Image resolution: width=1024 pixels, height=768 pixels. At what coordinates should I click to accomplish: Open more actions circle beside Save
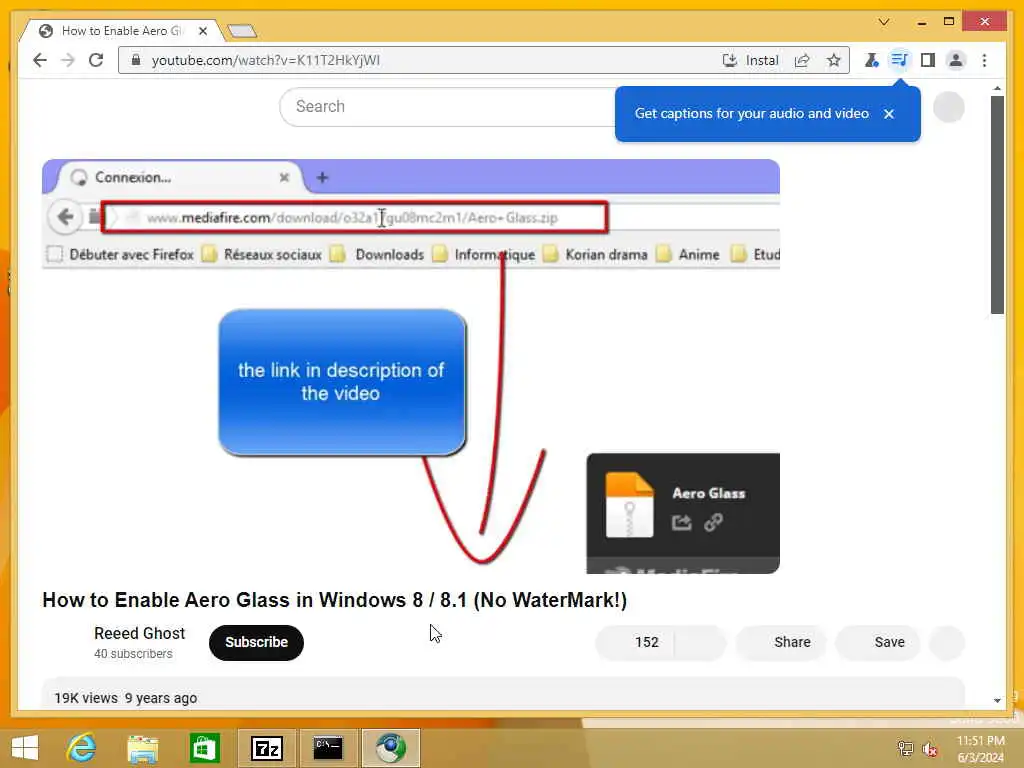pos(947,643)
